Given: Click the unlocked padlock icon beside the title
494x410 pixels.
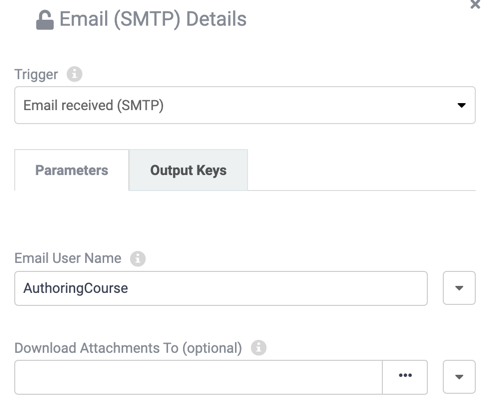Looking at the screenshot, I should pyautogui.click(x=45, y=20).
